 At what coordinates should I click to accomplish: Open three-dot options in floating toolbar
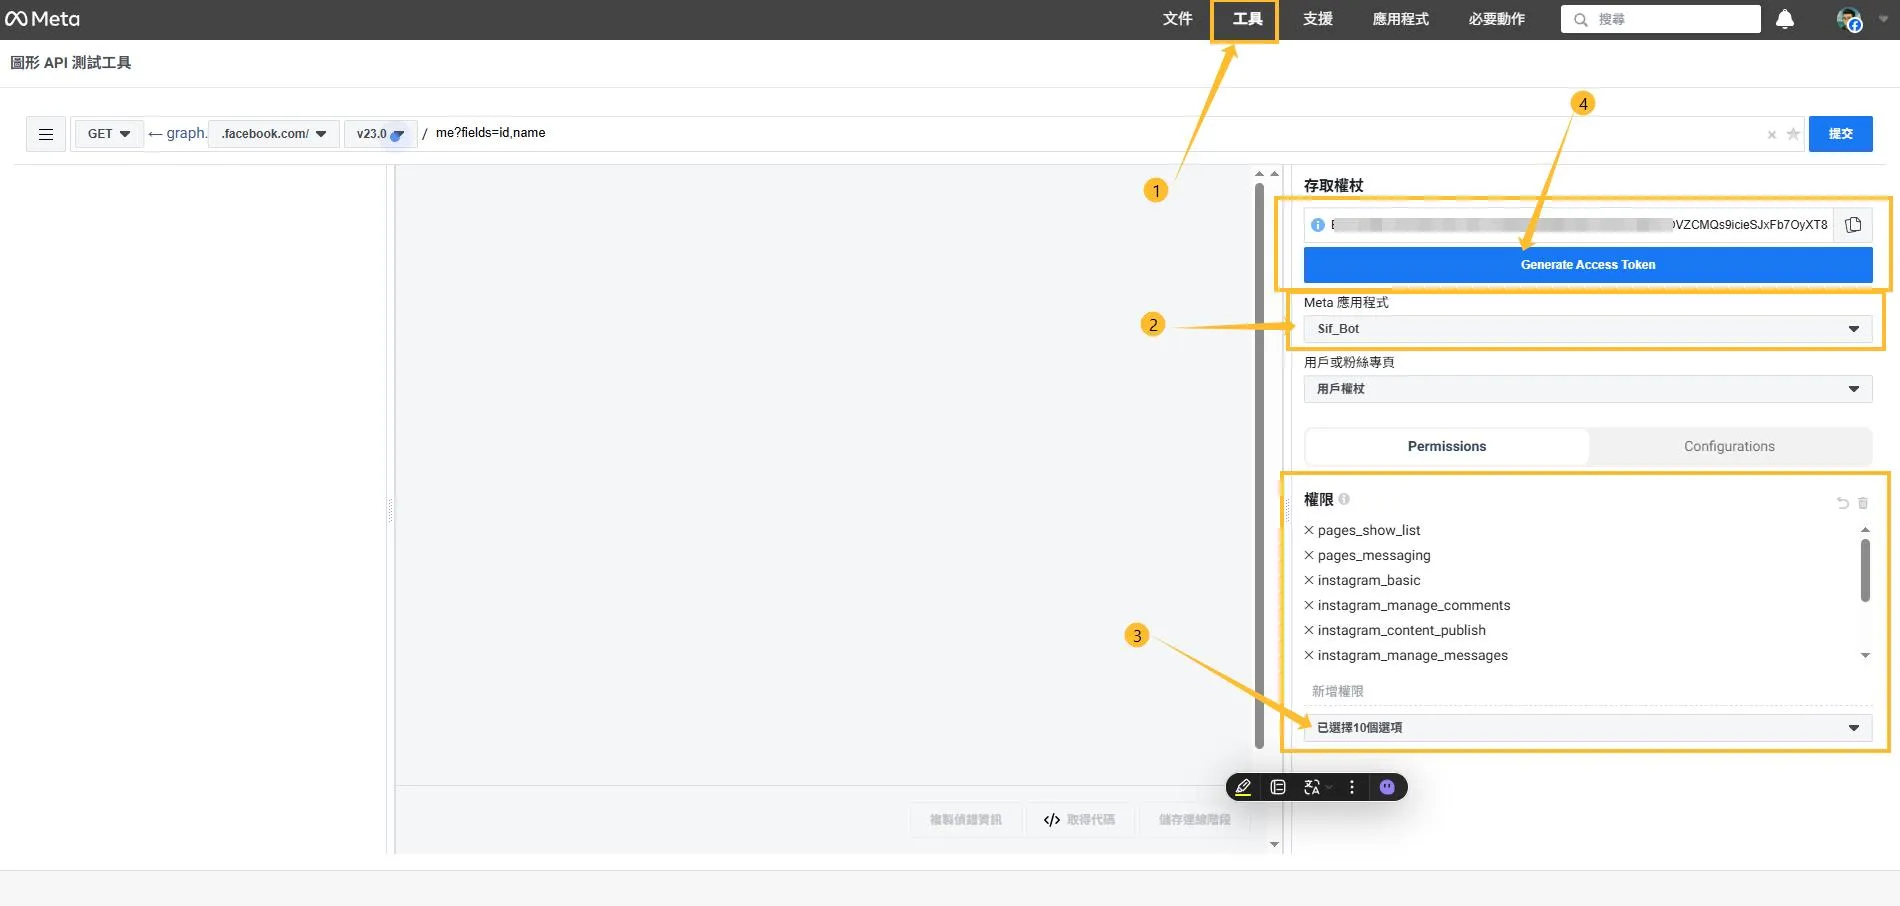[1351, 787]
